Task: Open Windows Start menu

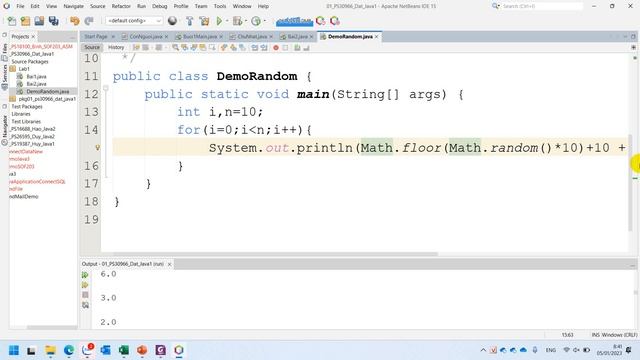Action: [x=13, y=350]
